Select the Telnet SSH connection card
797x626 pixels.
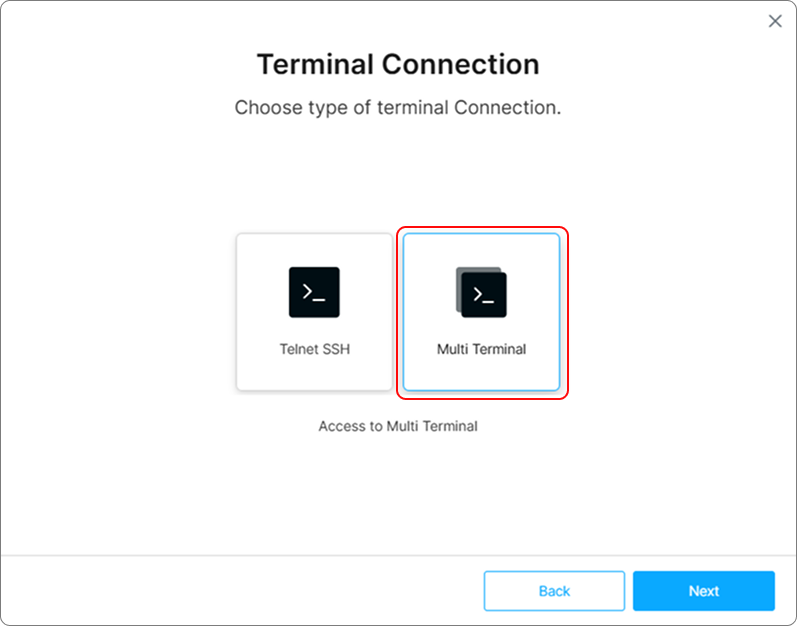pyautogui.click(x=314, y=312)
